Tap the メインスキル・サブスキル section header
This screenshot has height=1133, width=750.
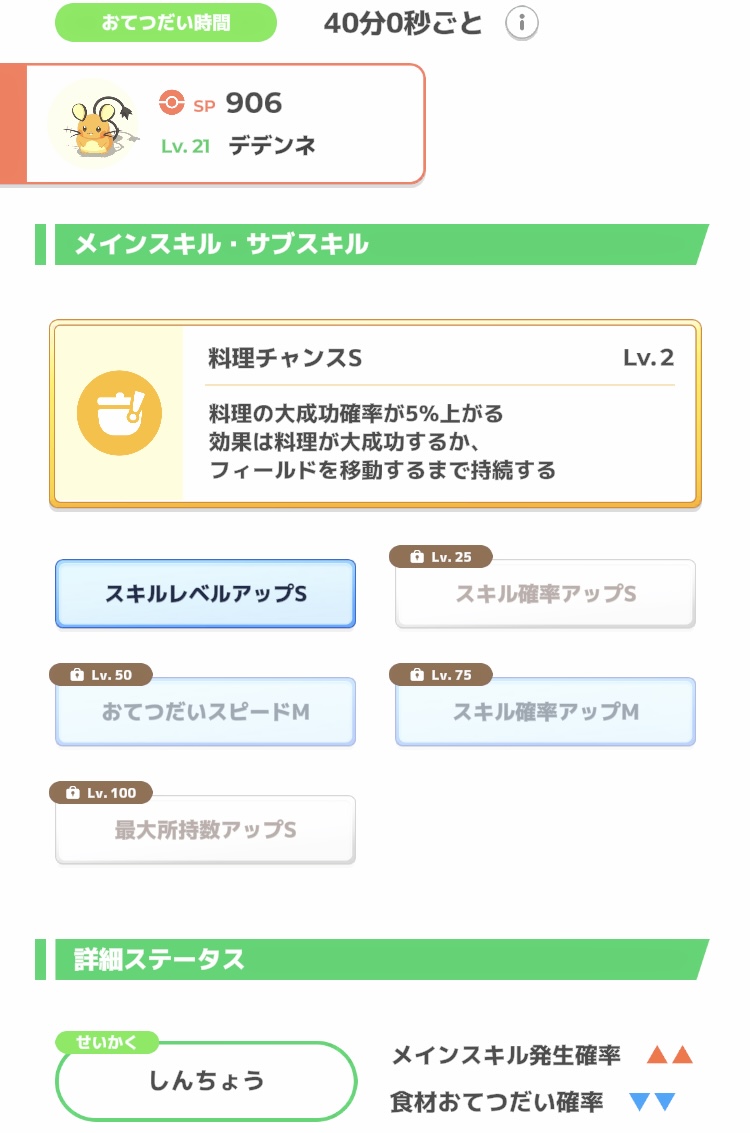[372, 244]
